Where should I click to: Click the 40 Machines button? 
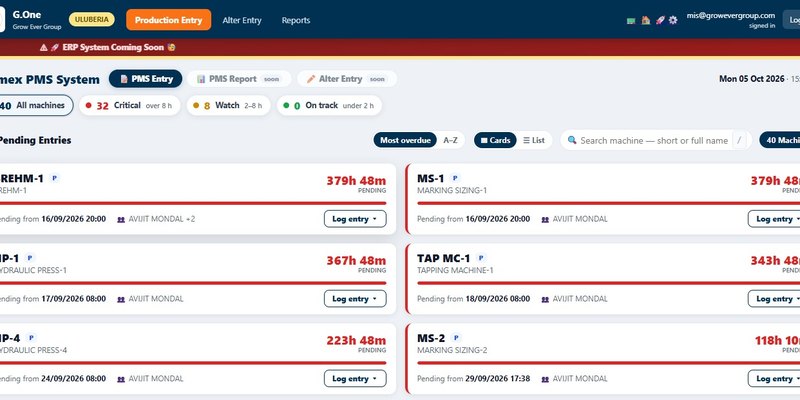(781, 140)
